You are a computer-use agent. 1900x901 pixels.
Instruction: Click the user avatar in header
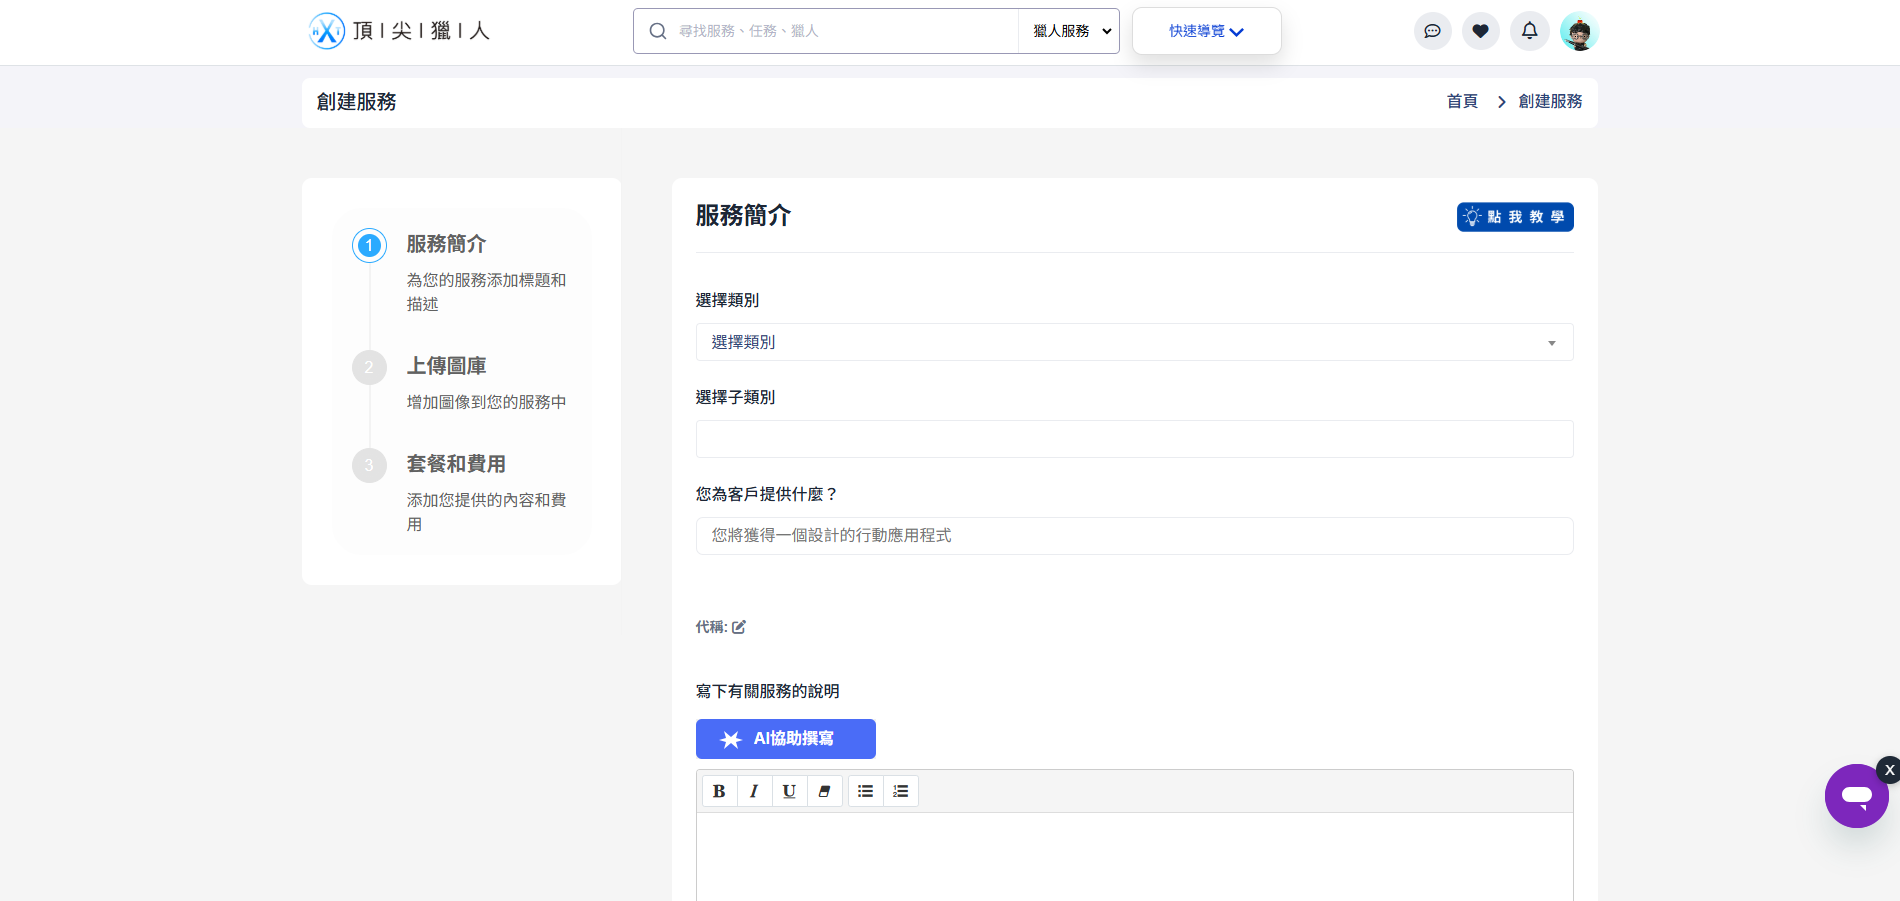pos(1579,32)
